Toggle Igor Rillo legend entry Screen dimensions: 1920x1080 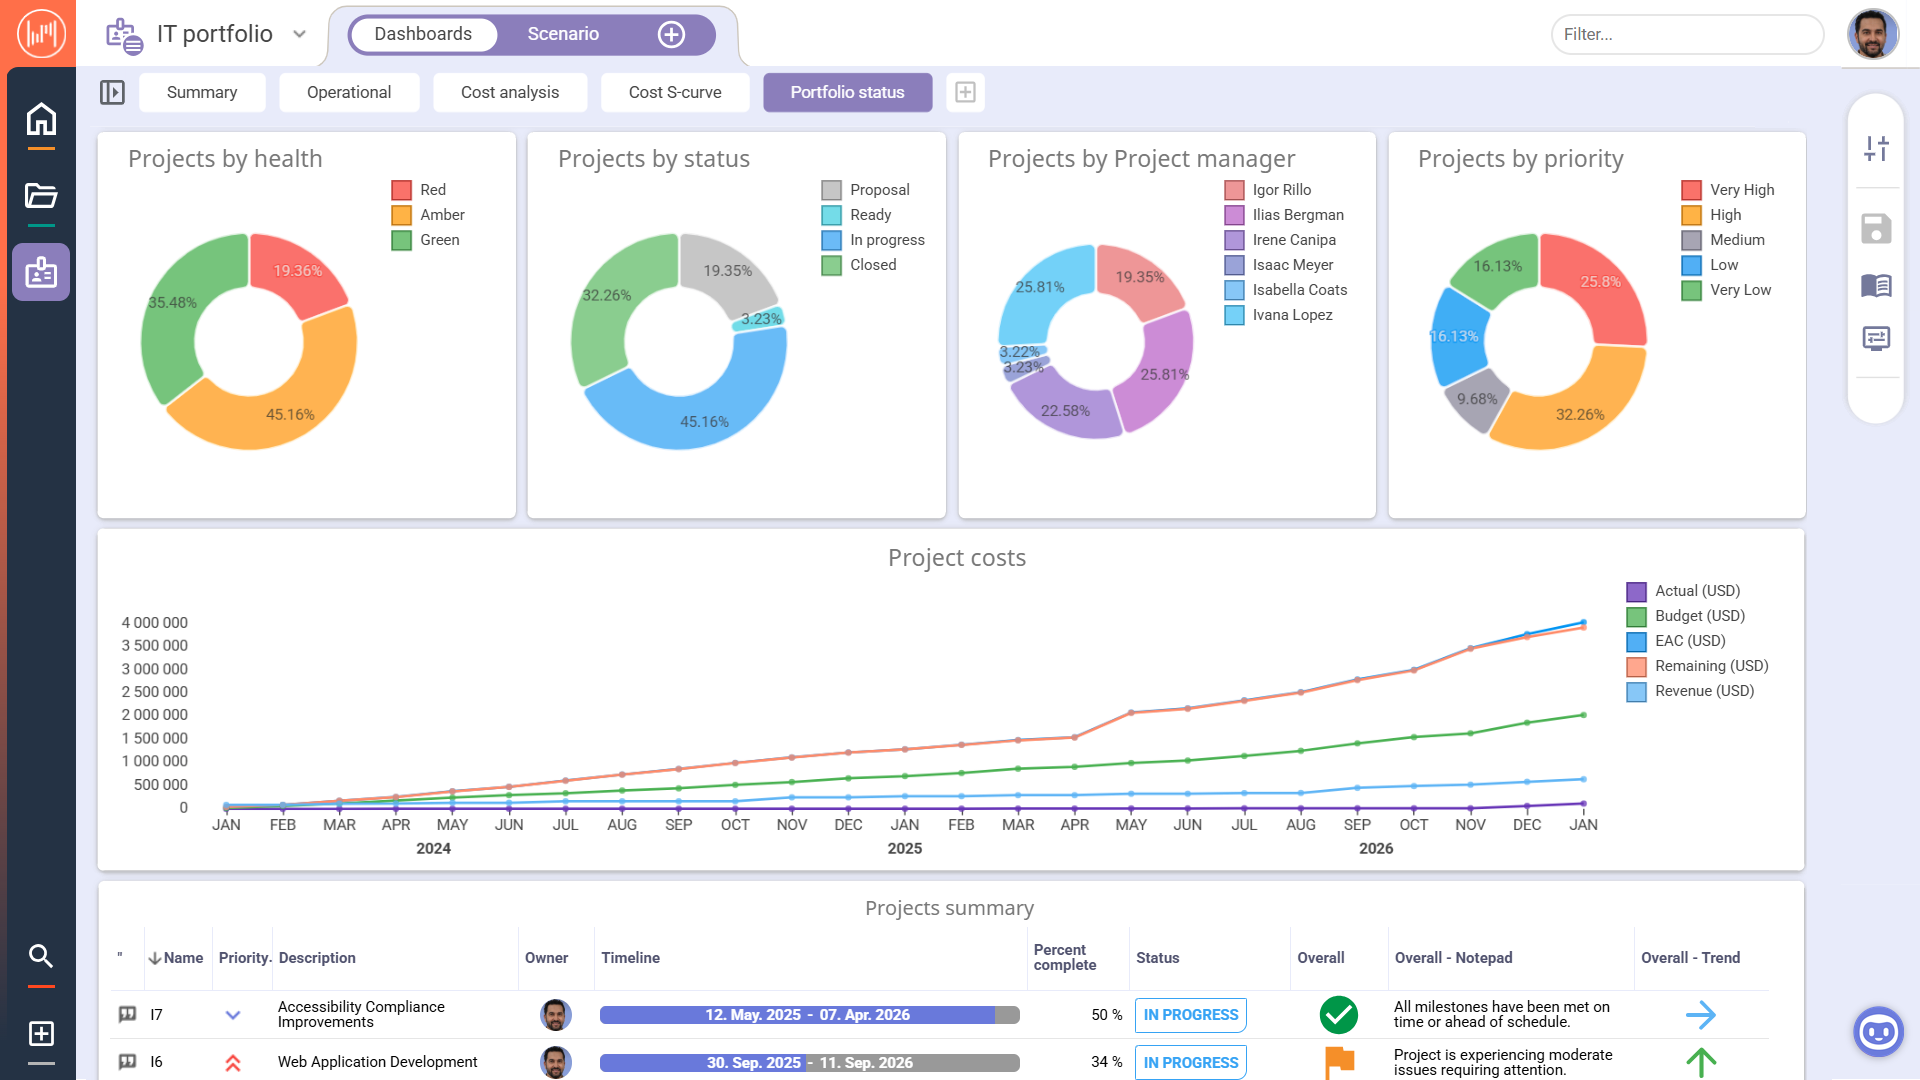[1267, 189]
